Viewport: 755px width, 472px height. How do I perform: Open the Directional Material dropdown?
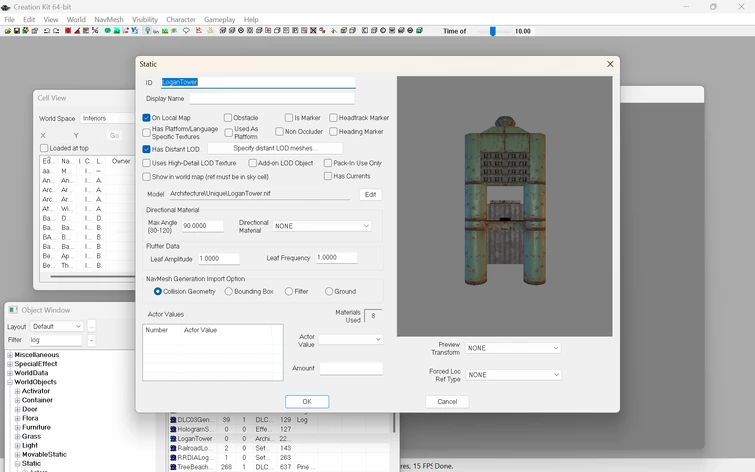point(322,226)
